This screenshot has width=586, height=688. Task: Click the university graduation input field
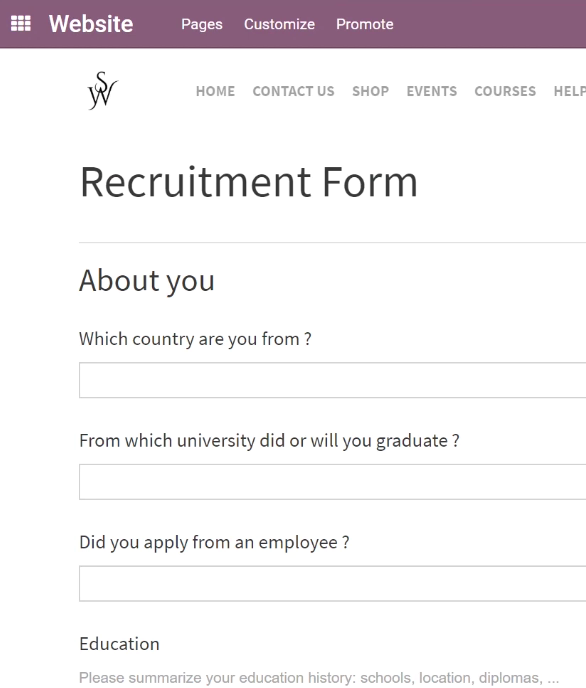pos(332,482)
